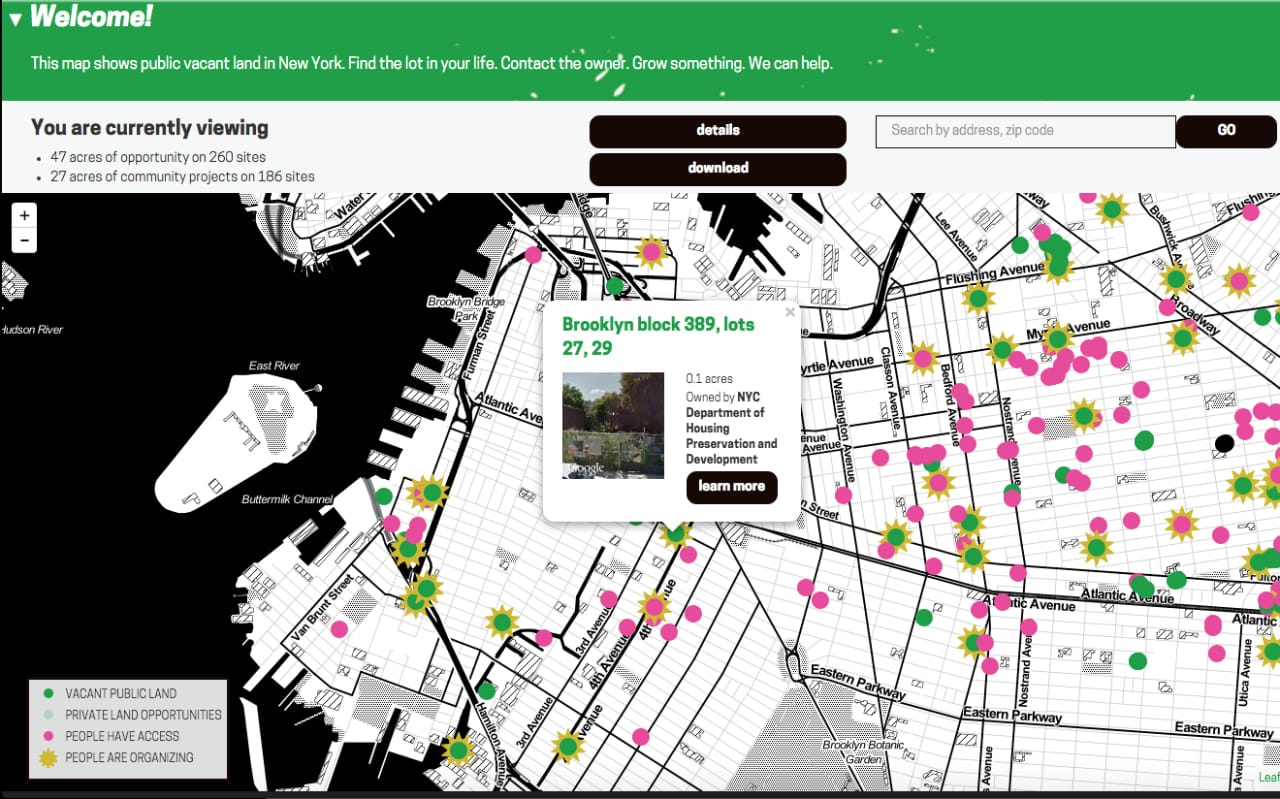The width and height of the screenshot is (1280, 799).
Task: Click the zoom out control on the map
Action: (x=24, y=240)
